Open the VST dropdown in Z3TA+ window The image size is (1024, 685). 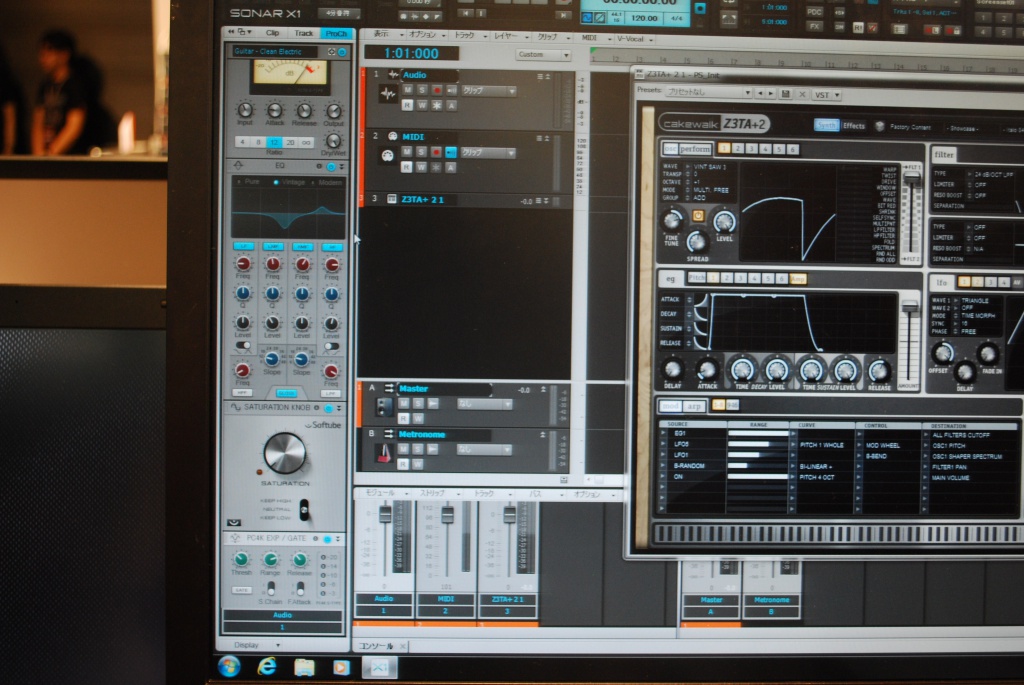pos(826,95)
